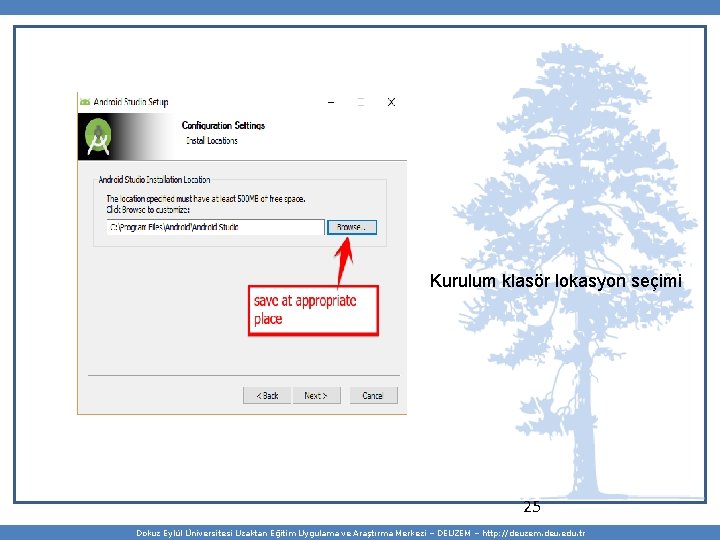Click the 'Kurulum klasör lokasyon seçimi' caption
720x540 pixels.
[x=556, y=281]
